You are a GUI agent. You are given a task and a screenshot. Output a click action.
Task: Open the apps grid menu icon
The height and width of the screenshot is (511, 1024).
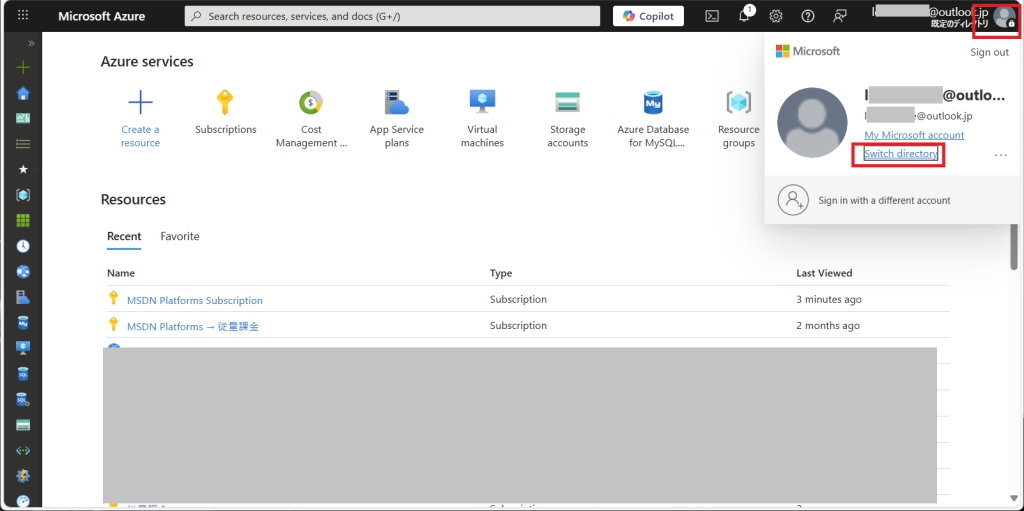(24, 16)
